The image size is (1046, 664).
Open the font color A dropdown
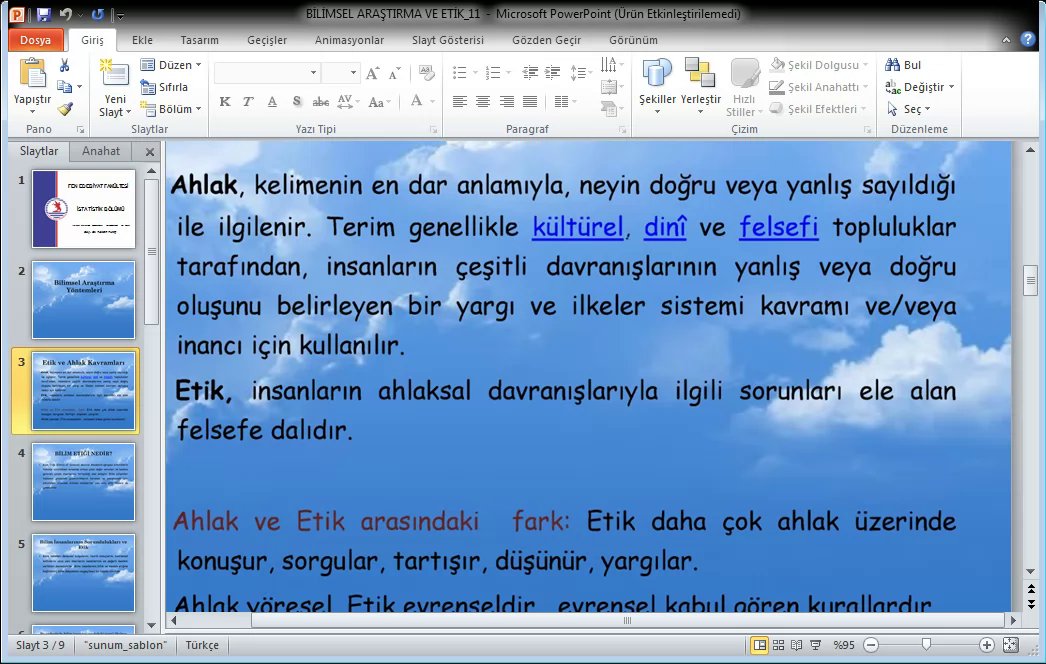point(432,101)
